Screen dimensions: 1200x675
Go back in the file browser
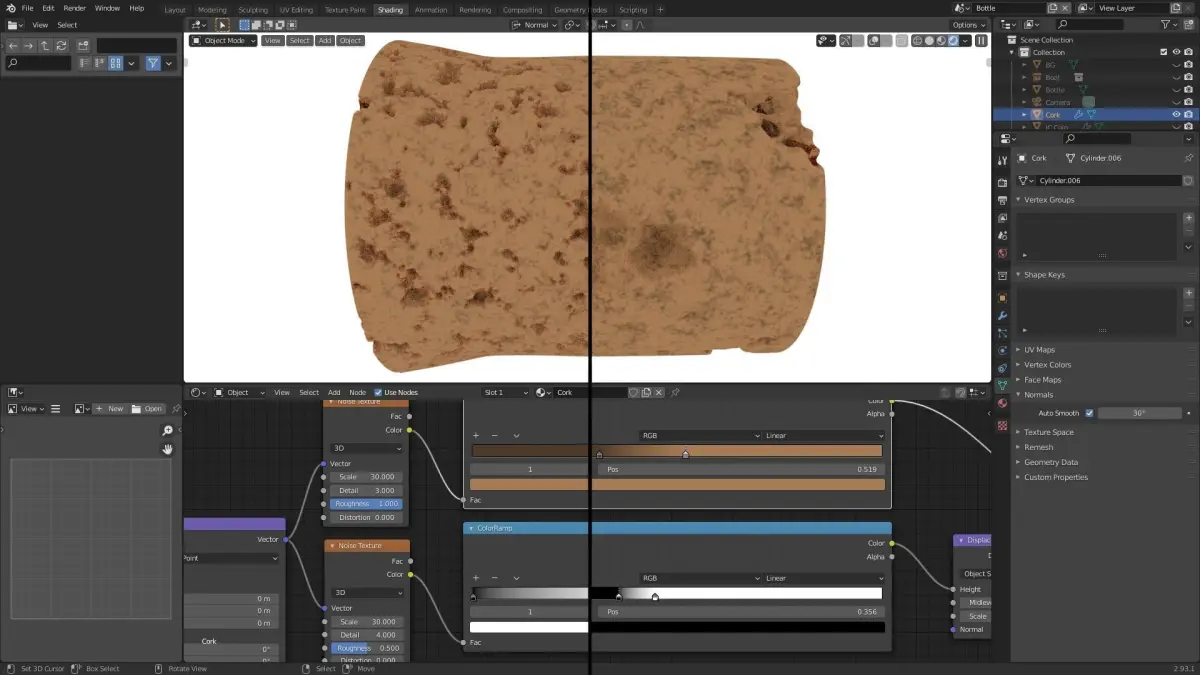click(14, 46)
